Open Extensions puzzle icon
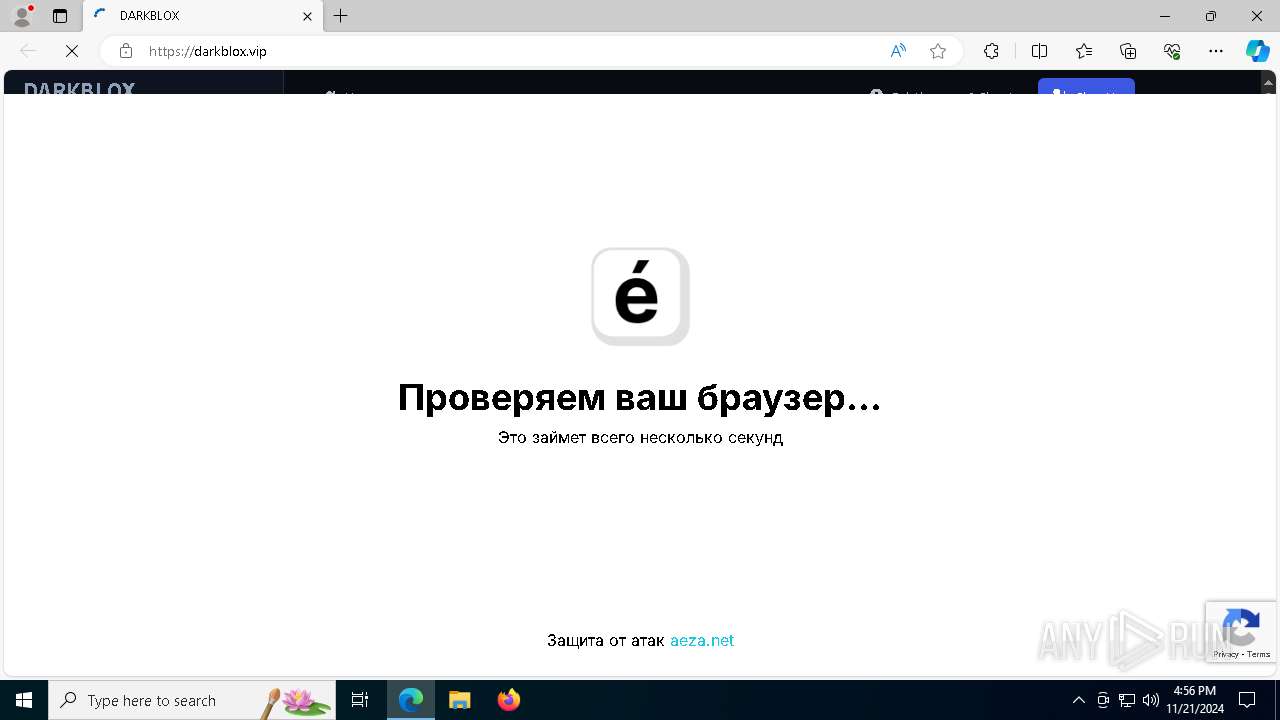The width and height of the screenshot is (1280, 720). pos(991,51)
